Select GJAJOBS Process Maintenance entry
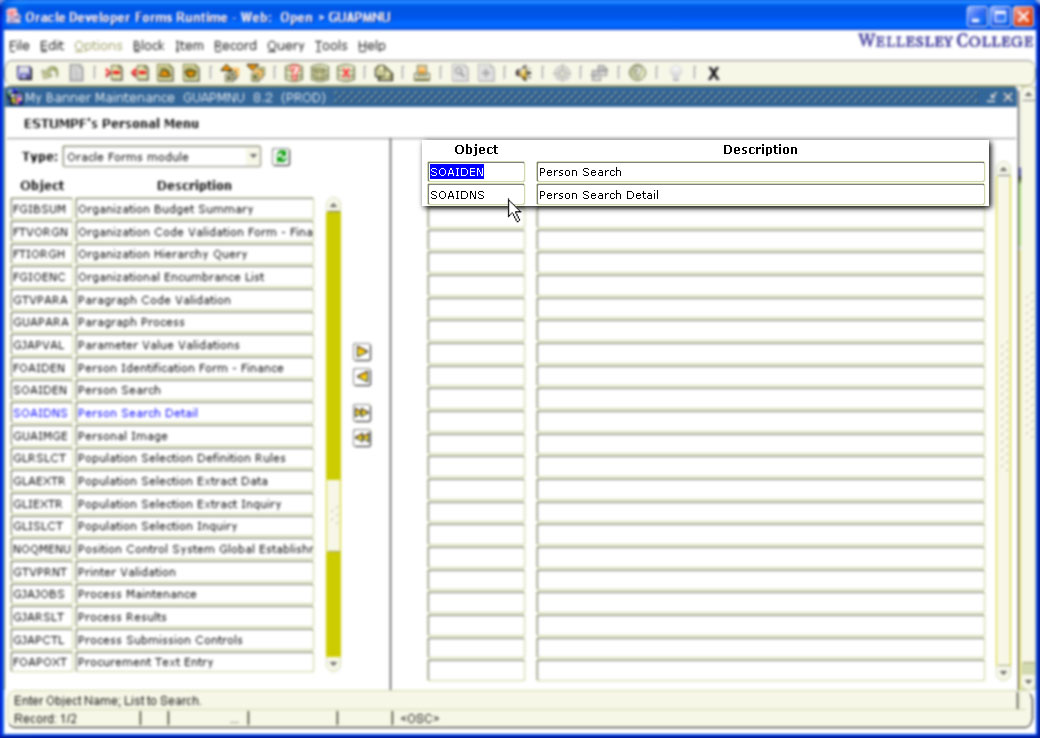The height and width of the screenshot is (738, 1040). tap(162, 594)
